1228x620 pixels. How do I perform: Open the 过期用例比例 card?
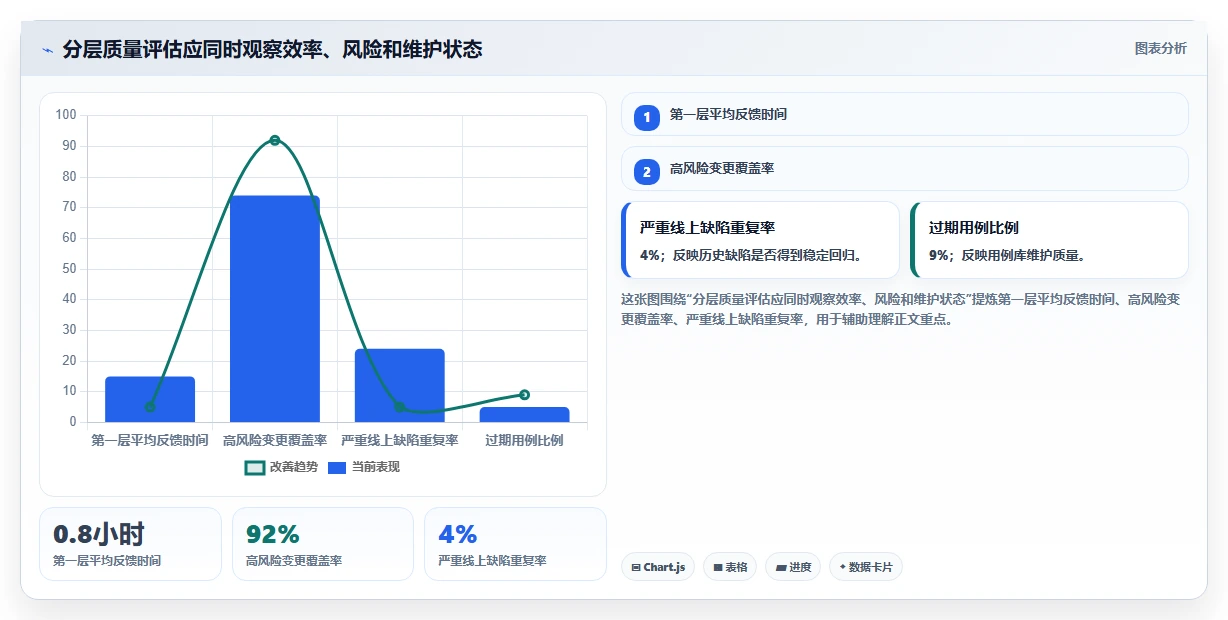click(x=1049, y=240)
